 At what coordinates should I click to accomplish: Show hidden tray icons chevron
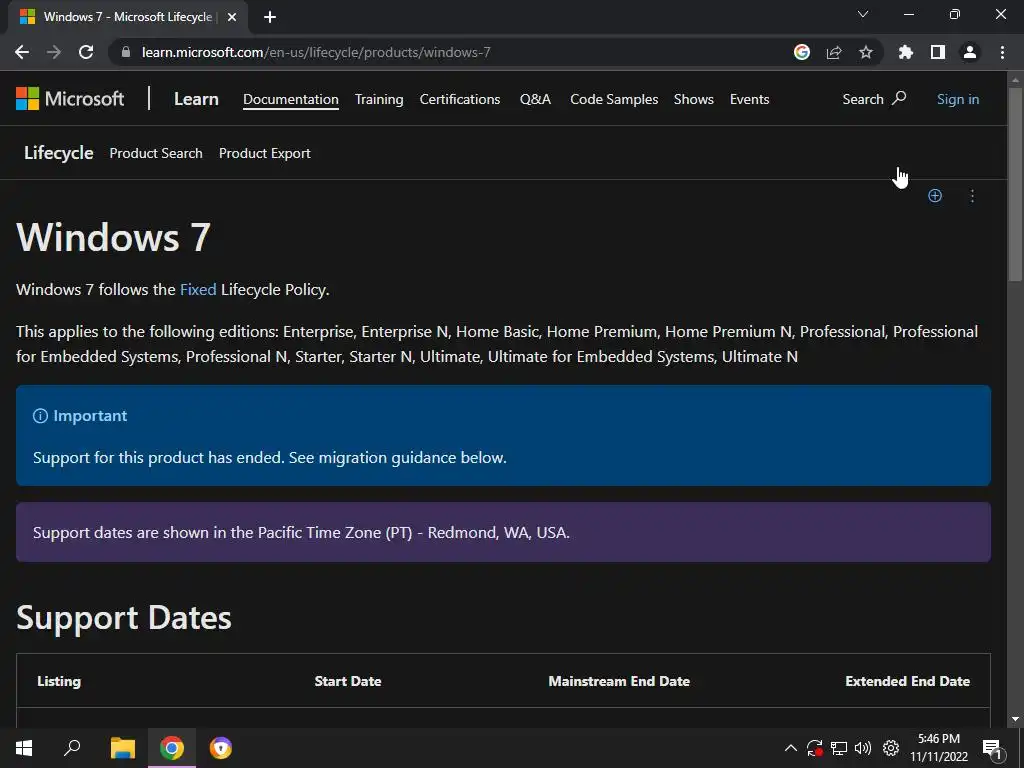click(790, 748)
